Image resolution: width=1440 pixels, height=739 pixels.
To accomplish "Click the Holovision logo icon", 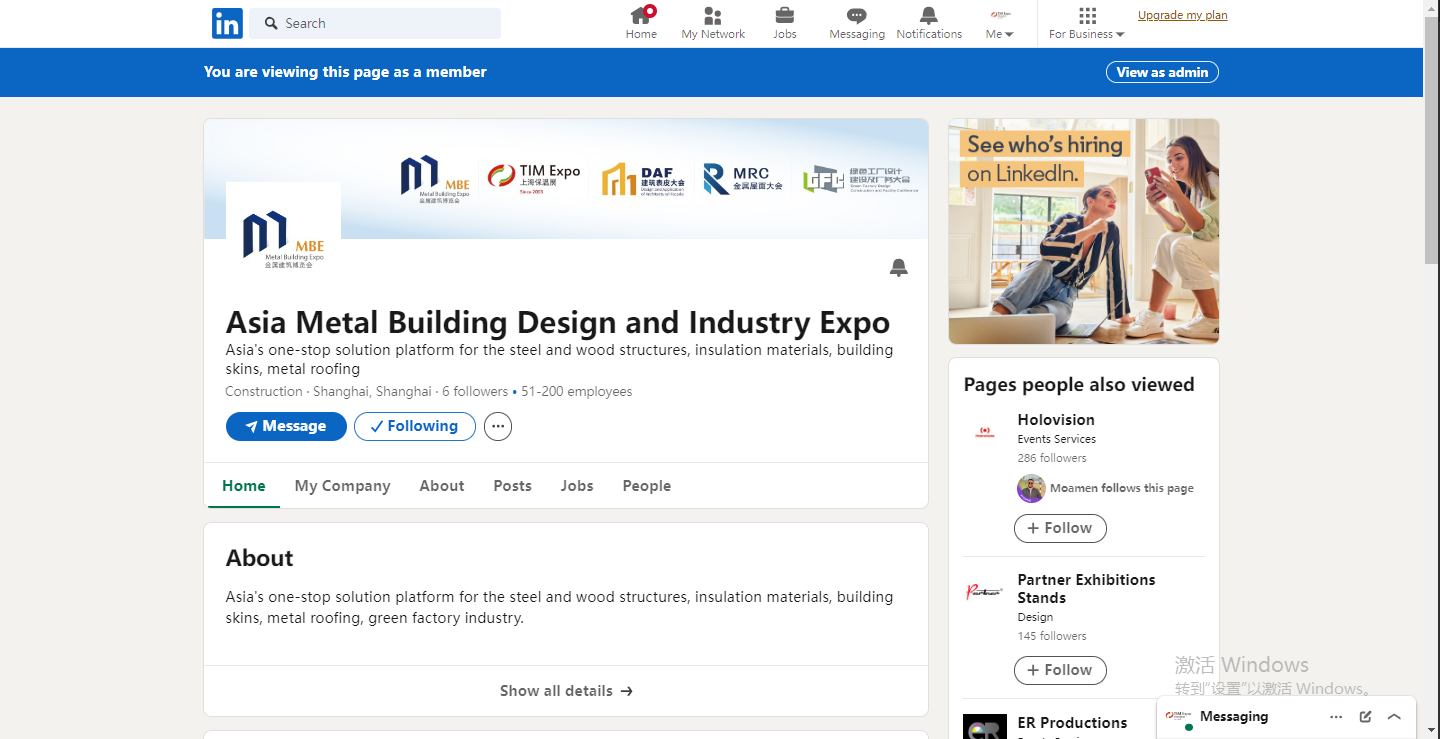I will pyautogui.click(x=985, y=433).
